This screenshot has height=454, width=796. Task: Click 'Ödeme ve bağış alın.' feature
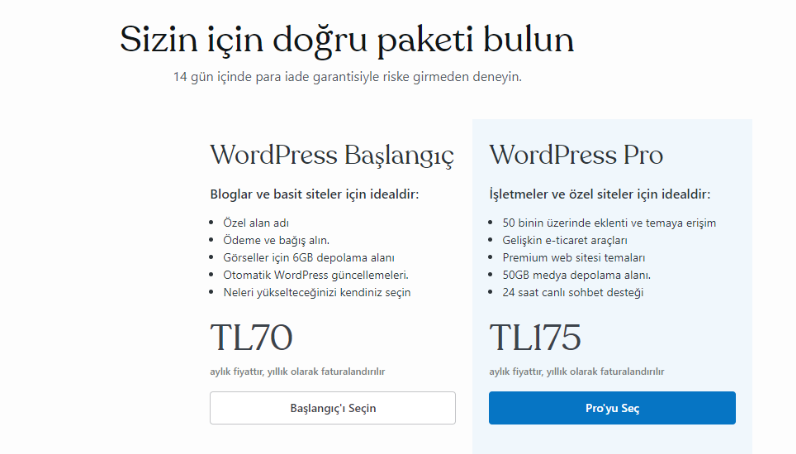276,240
